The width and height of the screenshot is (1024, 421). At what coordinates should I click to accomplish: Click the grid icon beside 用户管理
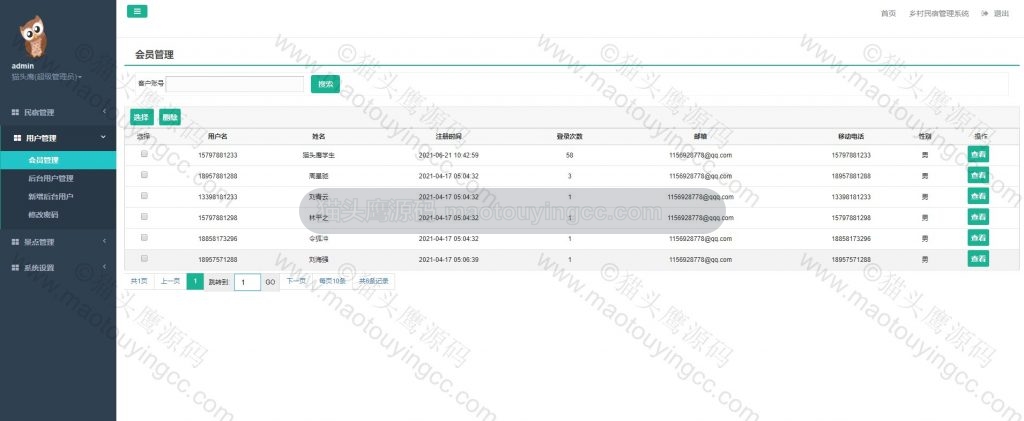[18, 138]
